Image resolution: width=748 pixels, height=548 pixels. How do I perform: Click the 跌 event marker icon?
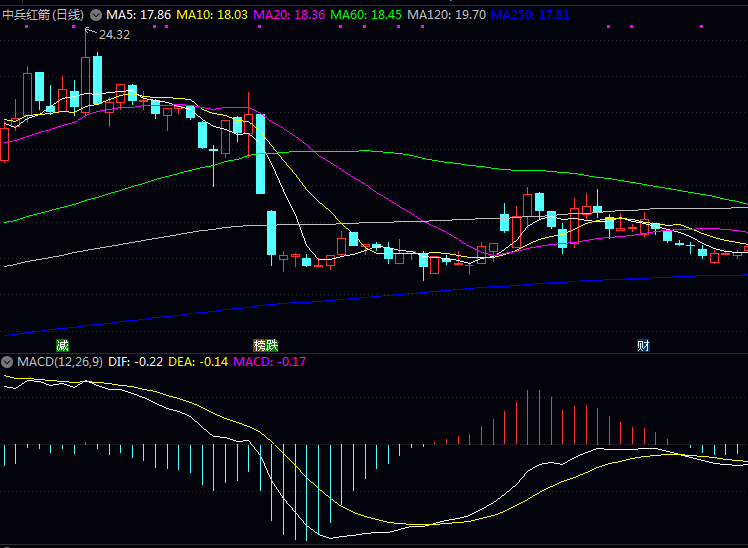(x=271, y=345)
